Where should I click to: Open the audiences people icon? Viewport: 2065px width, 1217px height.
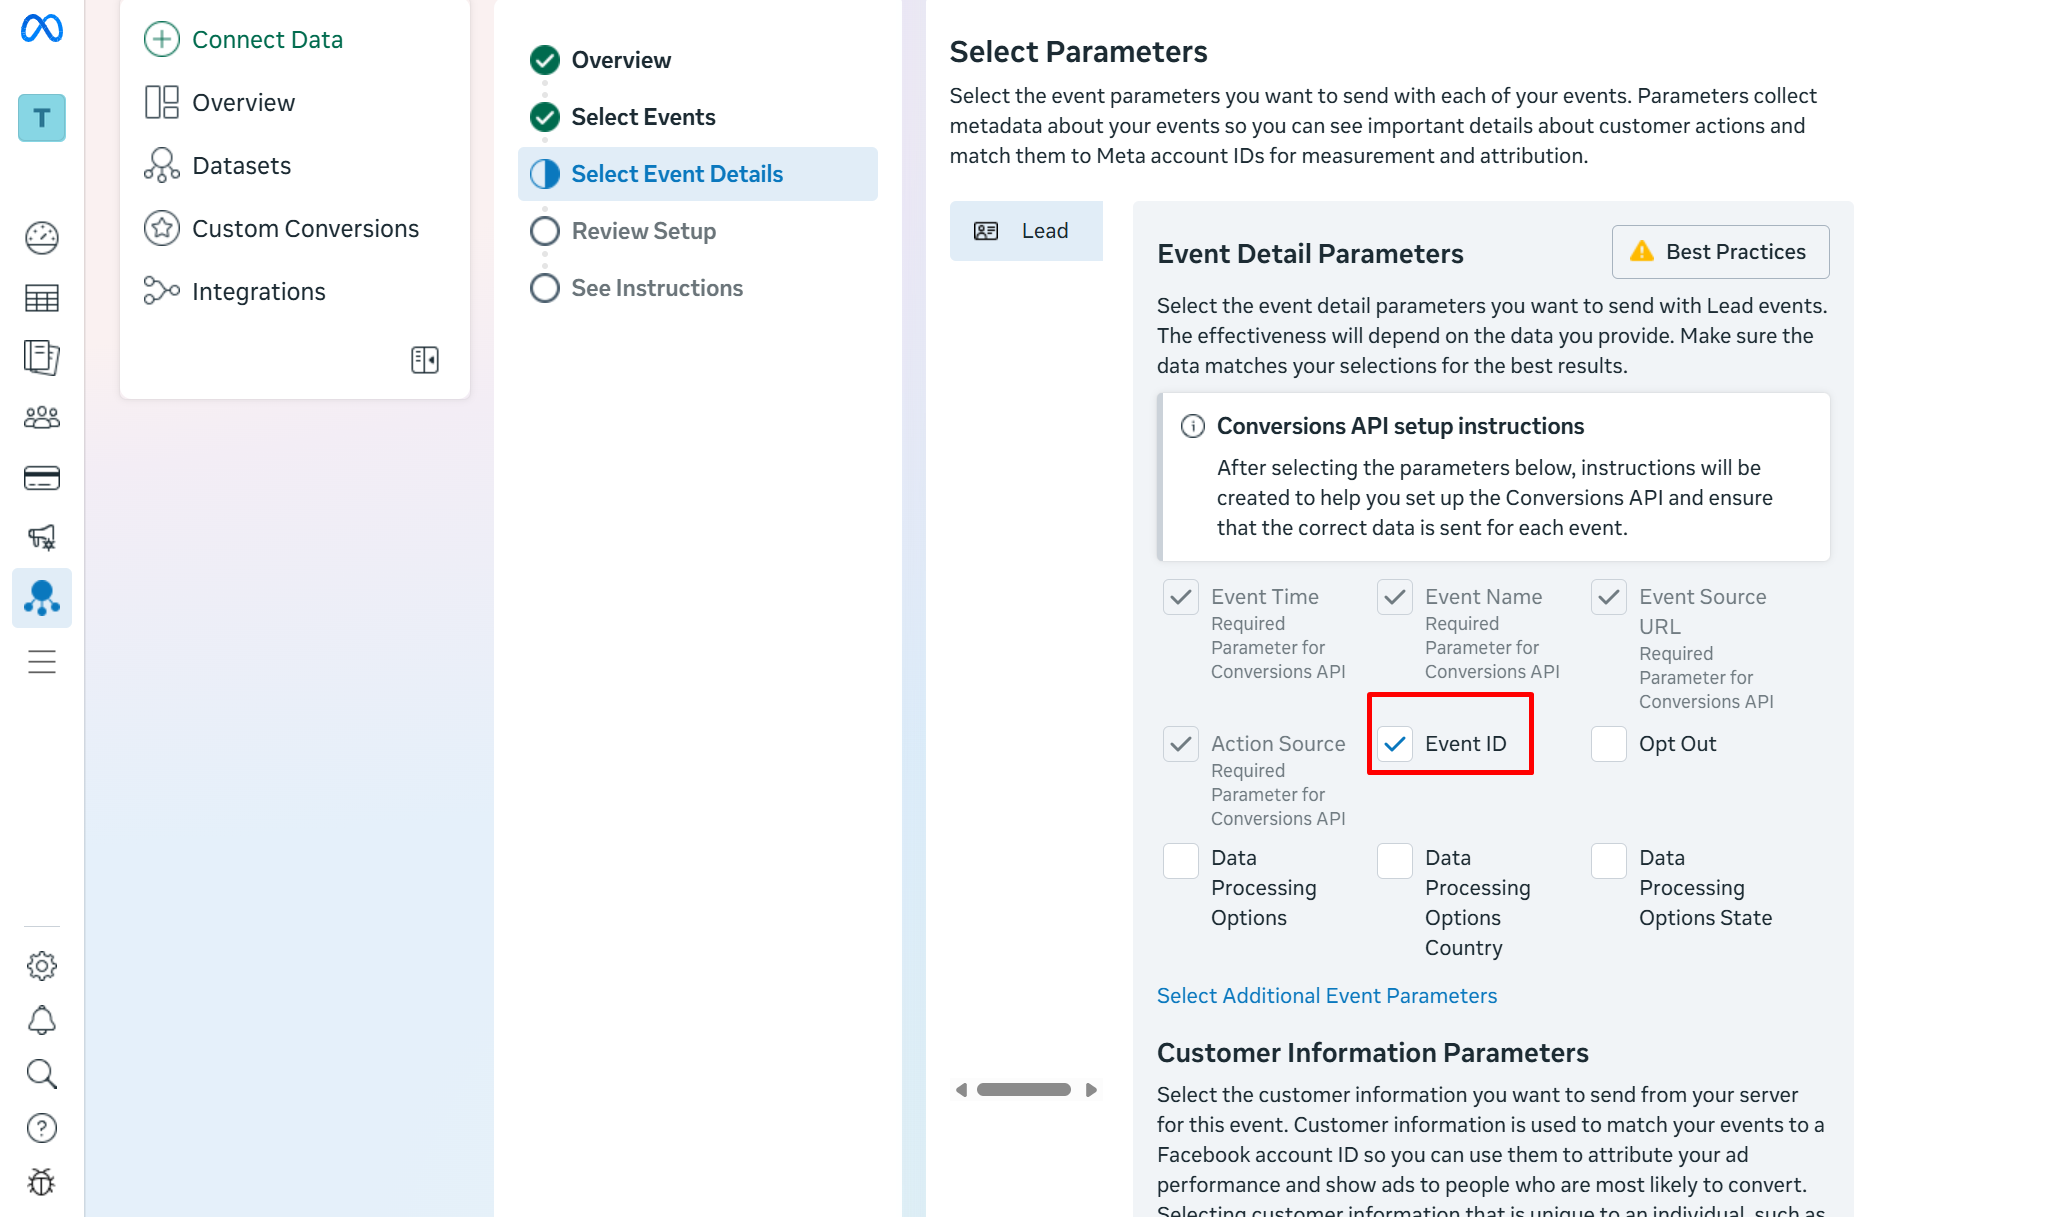click(x=42, y=418)
